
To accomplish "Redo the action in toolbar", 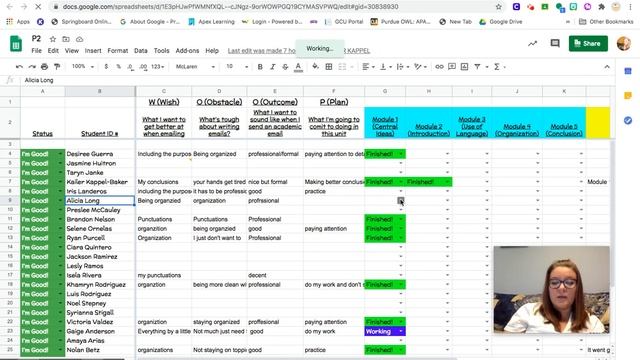I will (x=32, y=67).
